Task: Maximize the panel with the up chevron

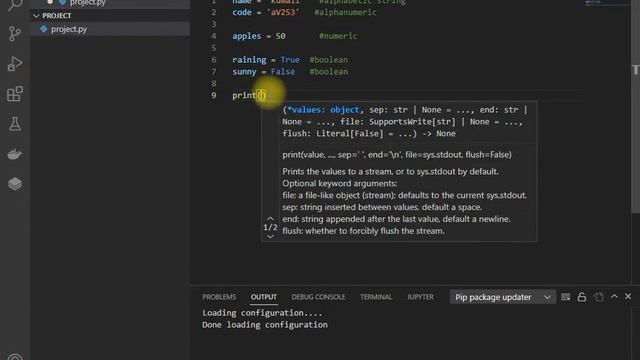Action: 614,296
